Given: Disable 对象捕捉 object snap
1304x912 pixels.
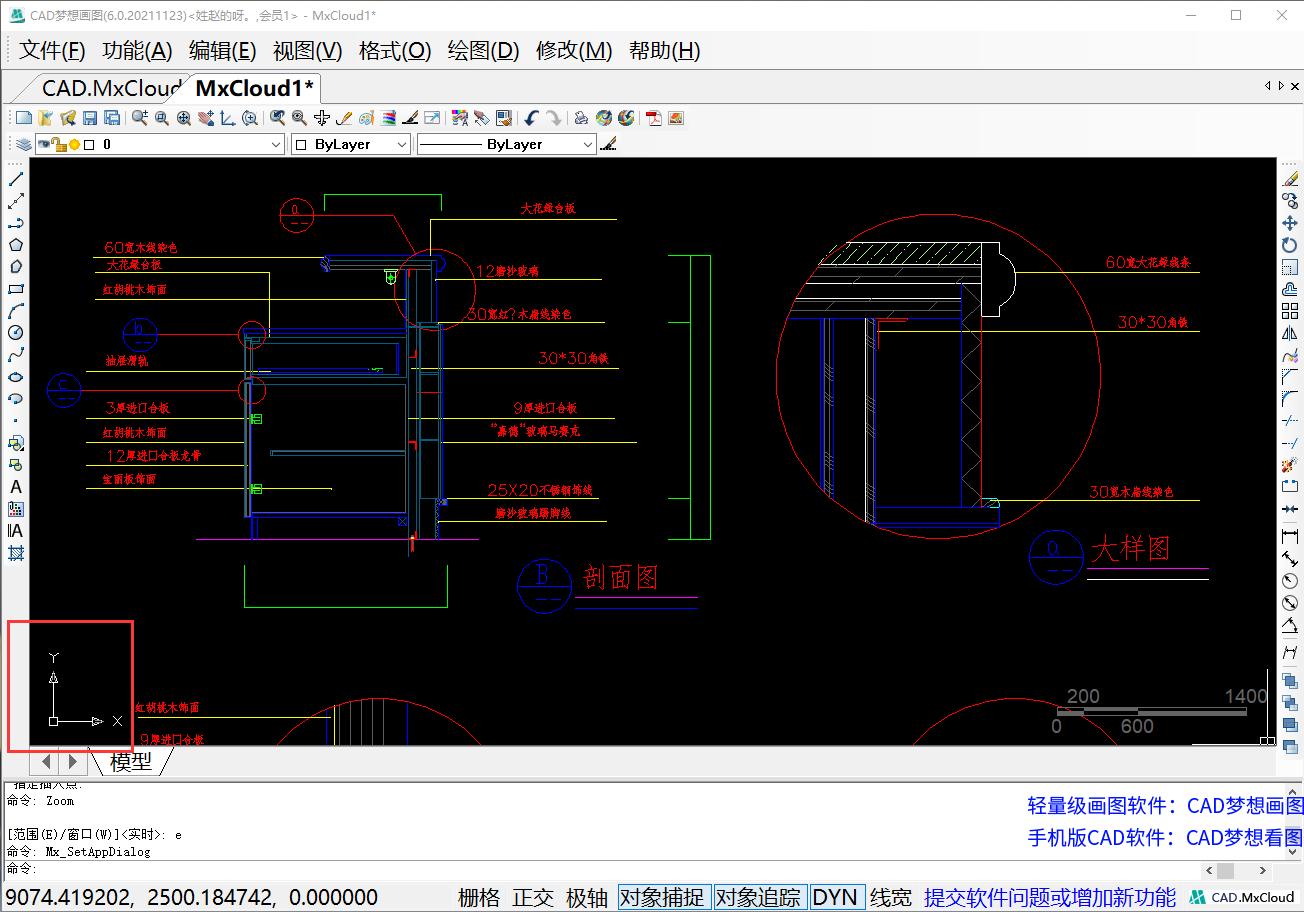Looking at the screenshot, I should 661,897.
